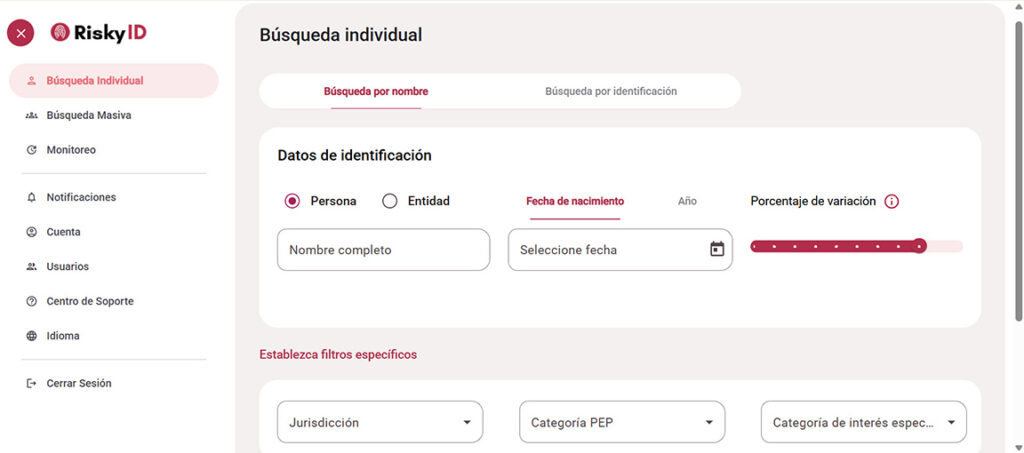
Task: Switch to Búsqueda por identificación tab
Action: (610, 91)
